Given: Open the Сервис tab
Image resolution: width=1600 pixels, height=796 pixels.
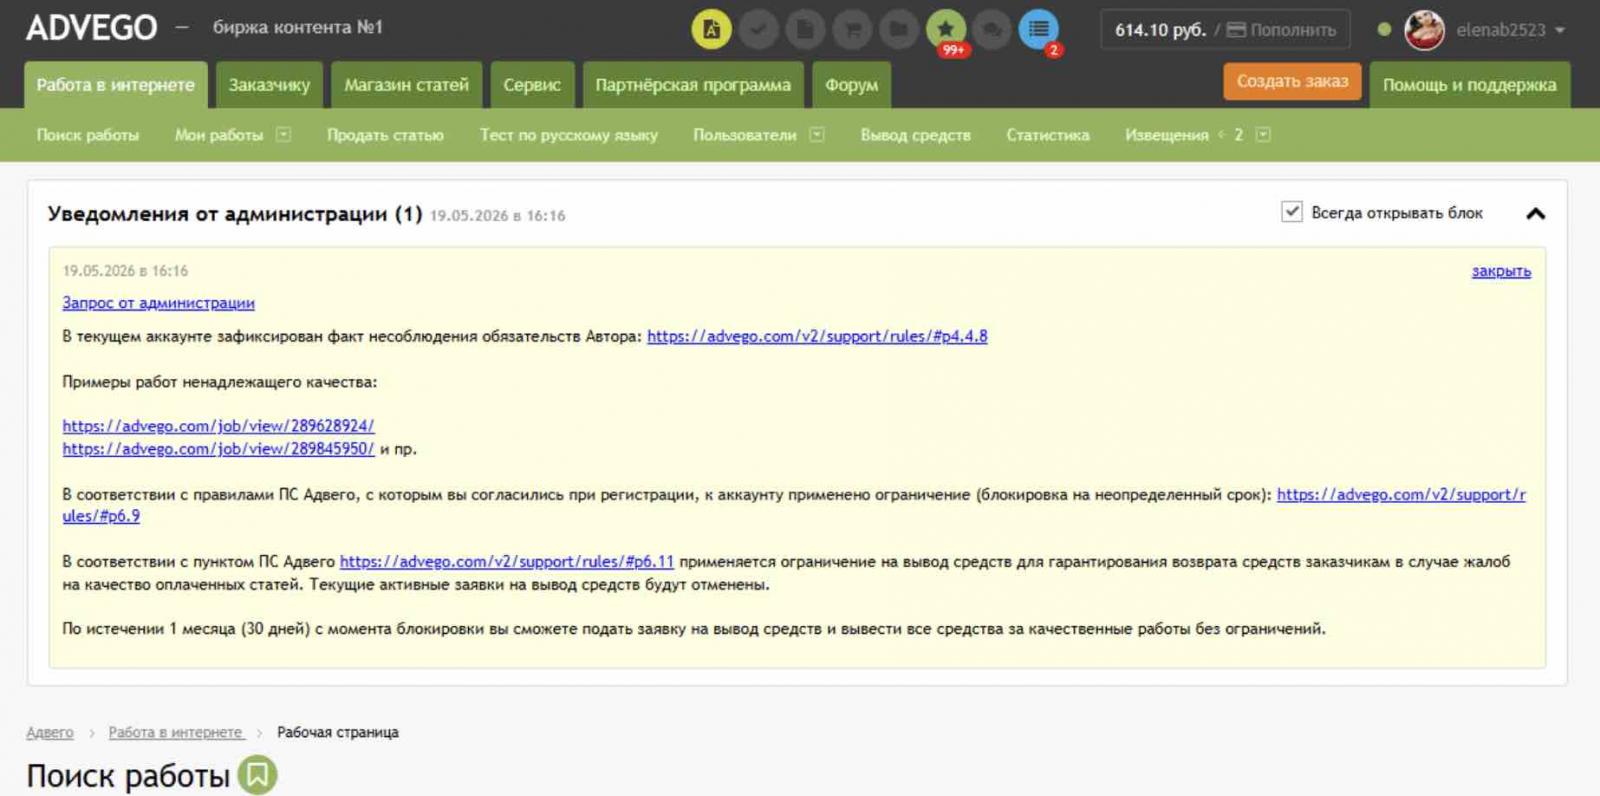Looking at the screenshot, I should click(x=532, y=85).
